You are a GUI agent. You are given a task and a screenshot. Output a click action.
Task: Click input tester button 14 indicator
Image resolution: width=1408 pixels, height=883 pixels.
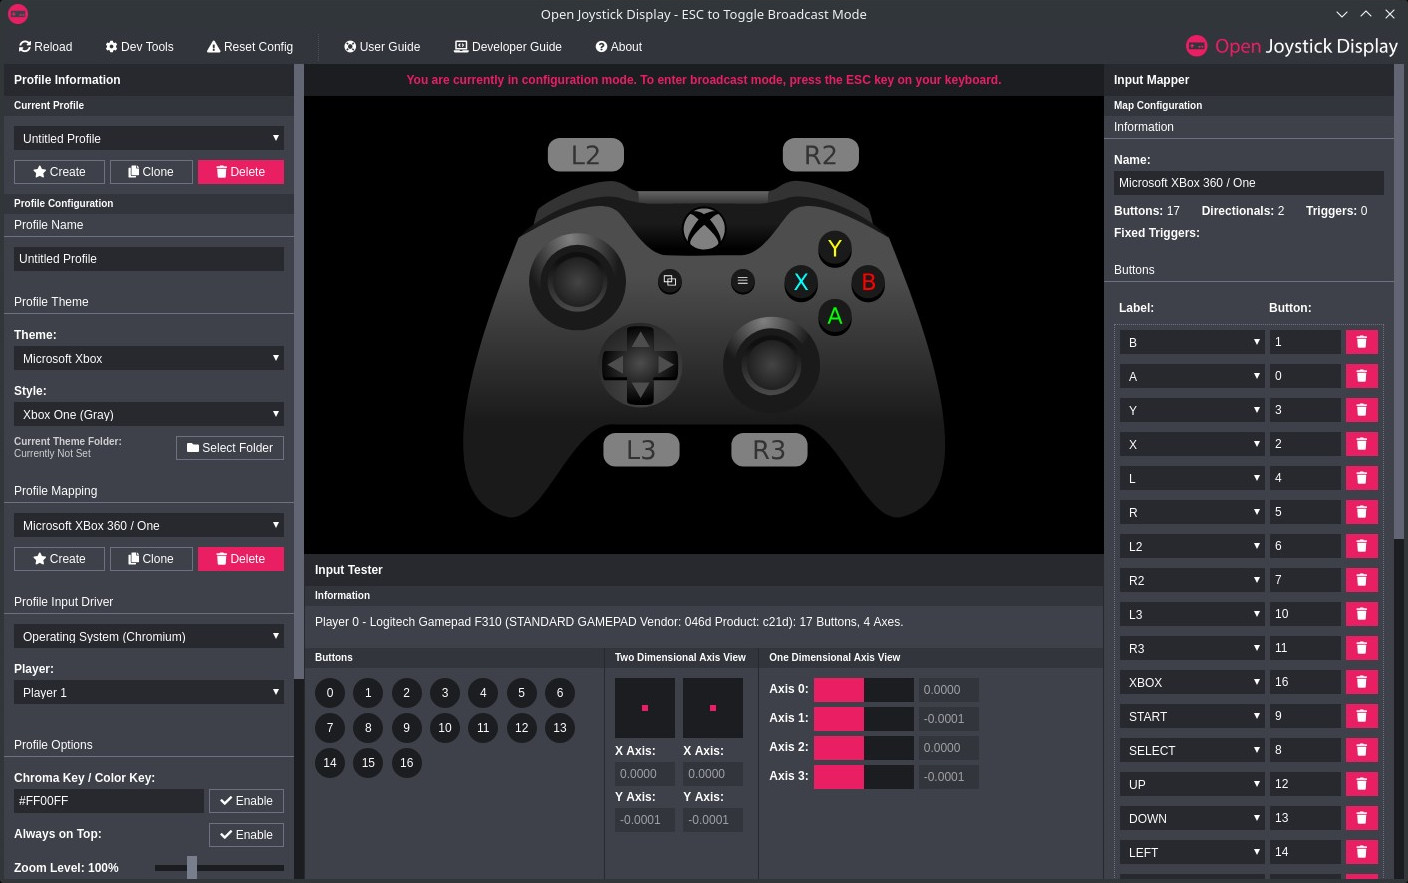[330, 763]
